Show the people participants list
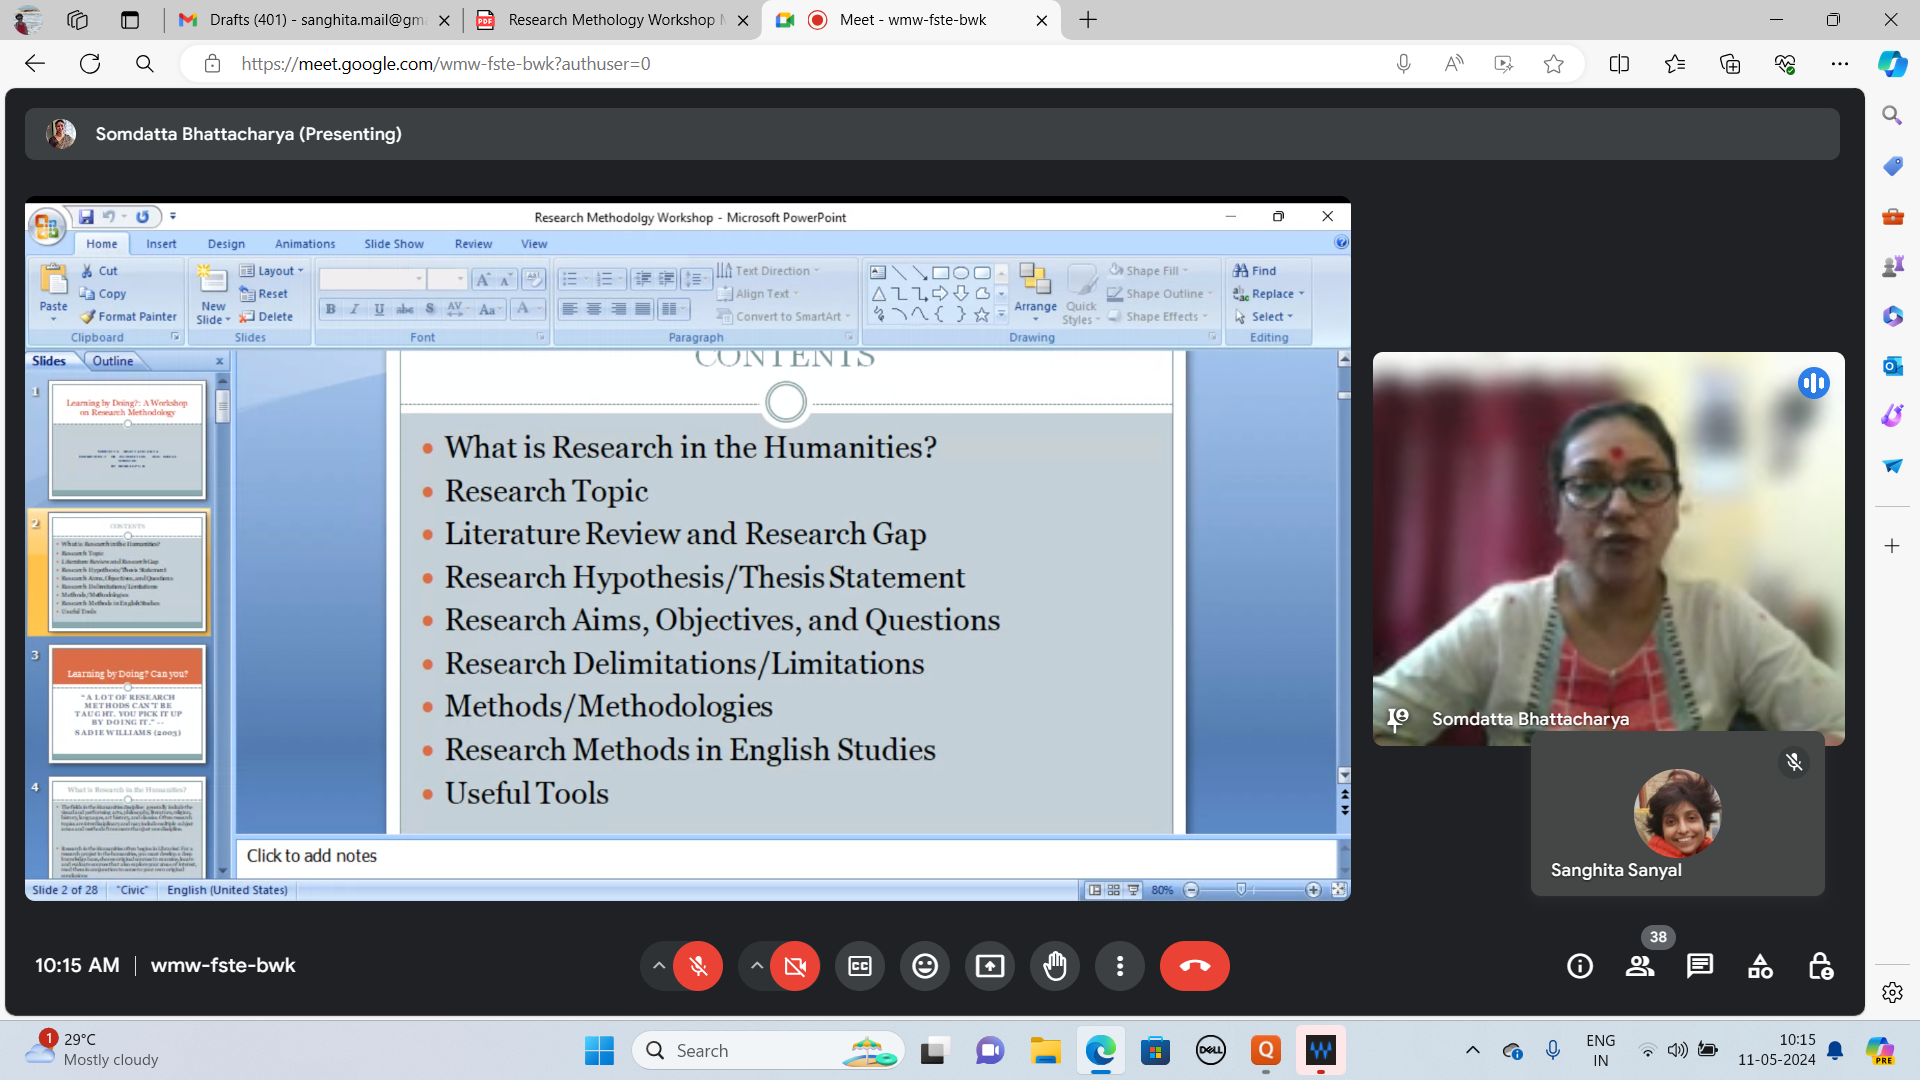This screenshot has height=1080, width=1920. (1640, 966)
